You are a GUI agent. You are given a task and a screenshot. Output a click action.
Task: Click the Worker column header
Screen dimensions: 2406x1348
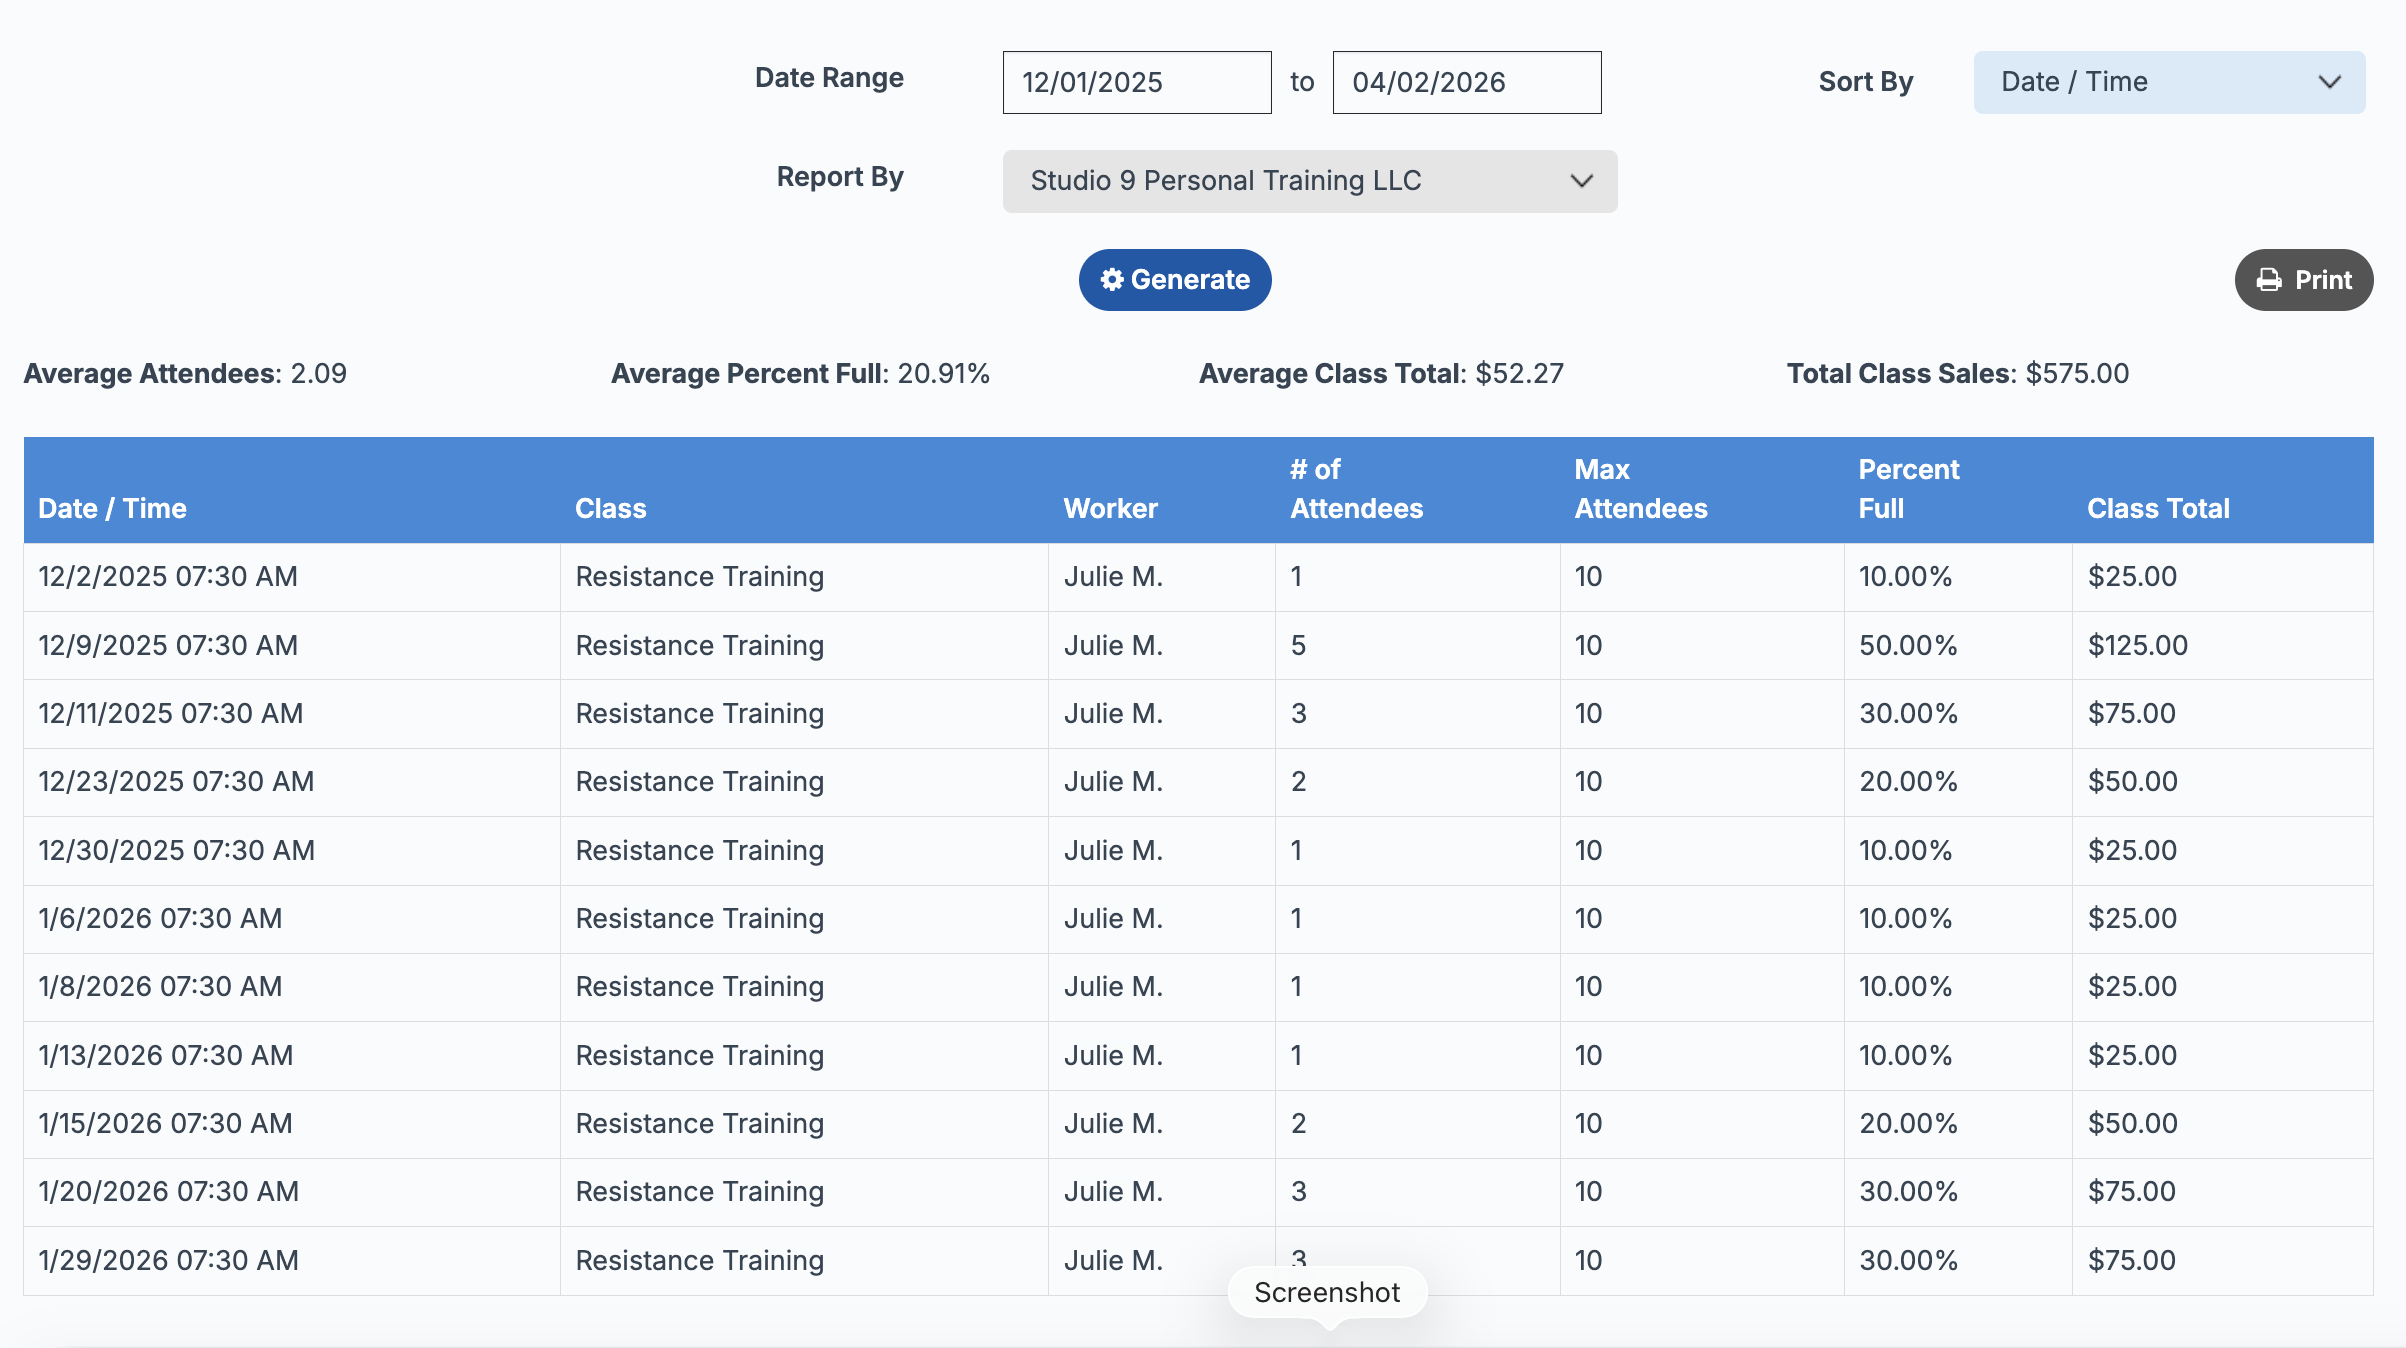pos(1110,508)
